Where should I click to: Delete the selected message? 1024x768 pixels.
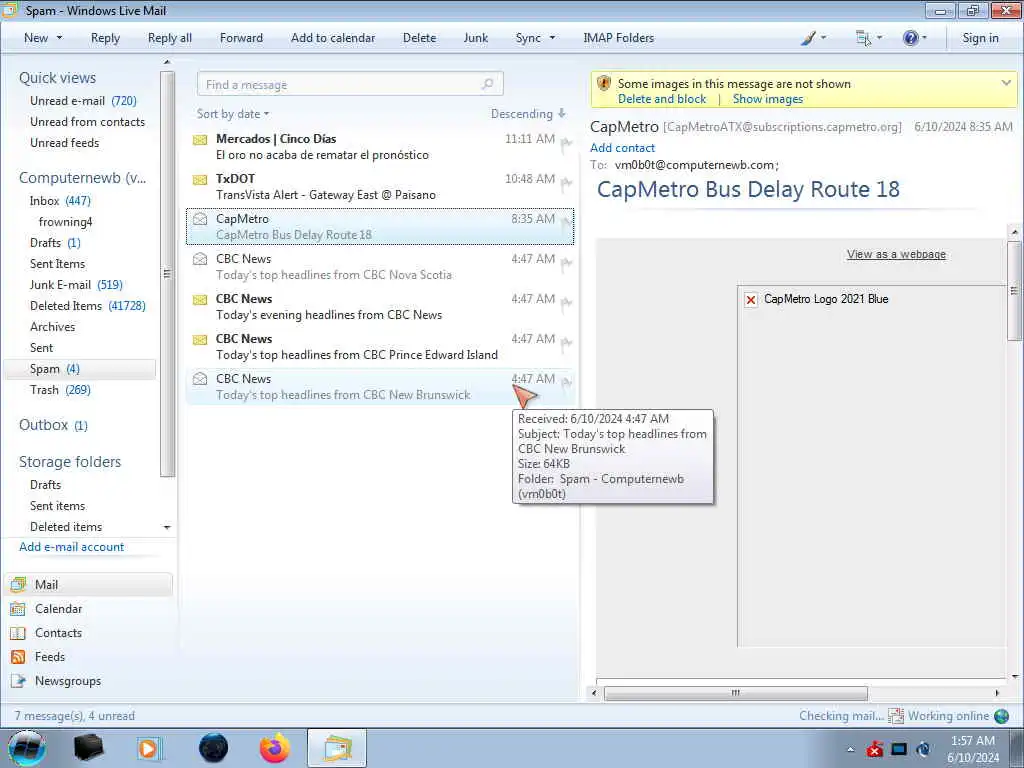pyautogui.click(x=419, y=38)
